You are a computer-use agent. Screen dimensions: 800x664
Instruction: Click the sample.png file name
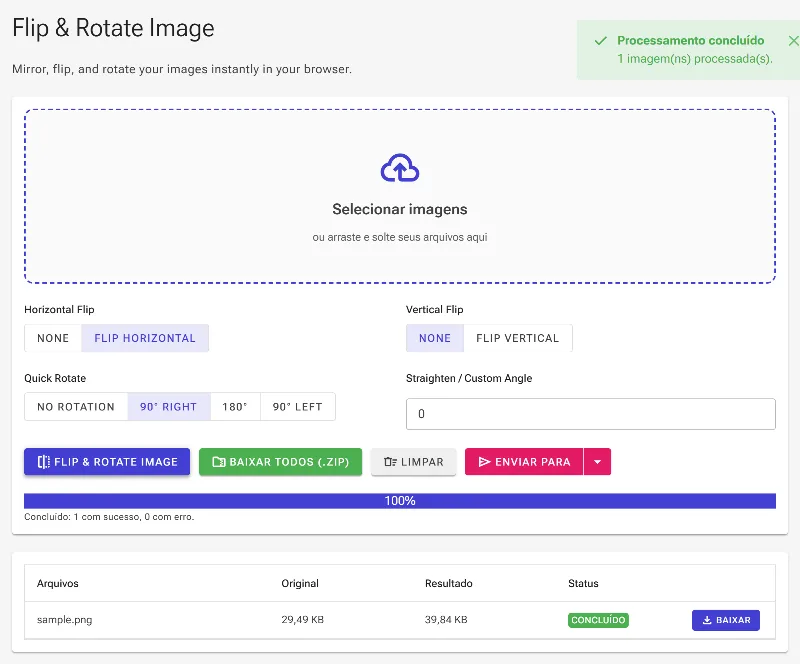(64, 620)
